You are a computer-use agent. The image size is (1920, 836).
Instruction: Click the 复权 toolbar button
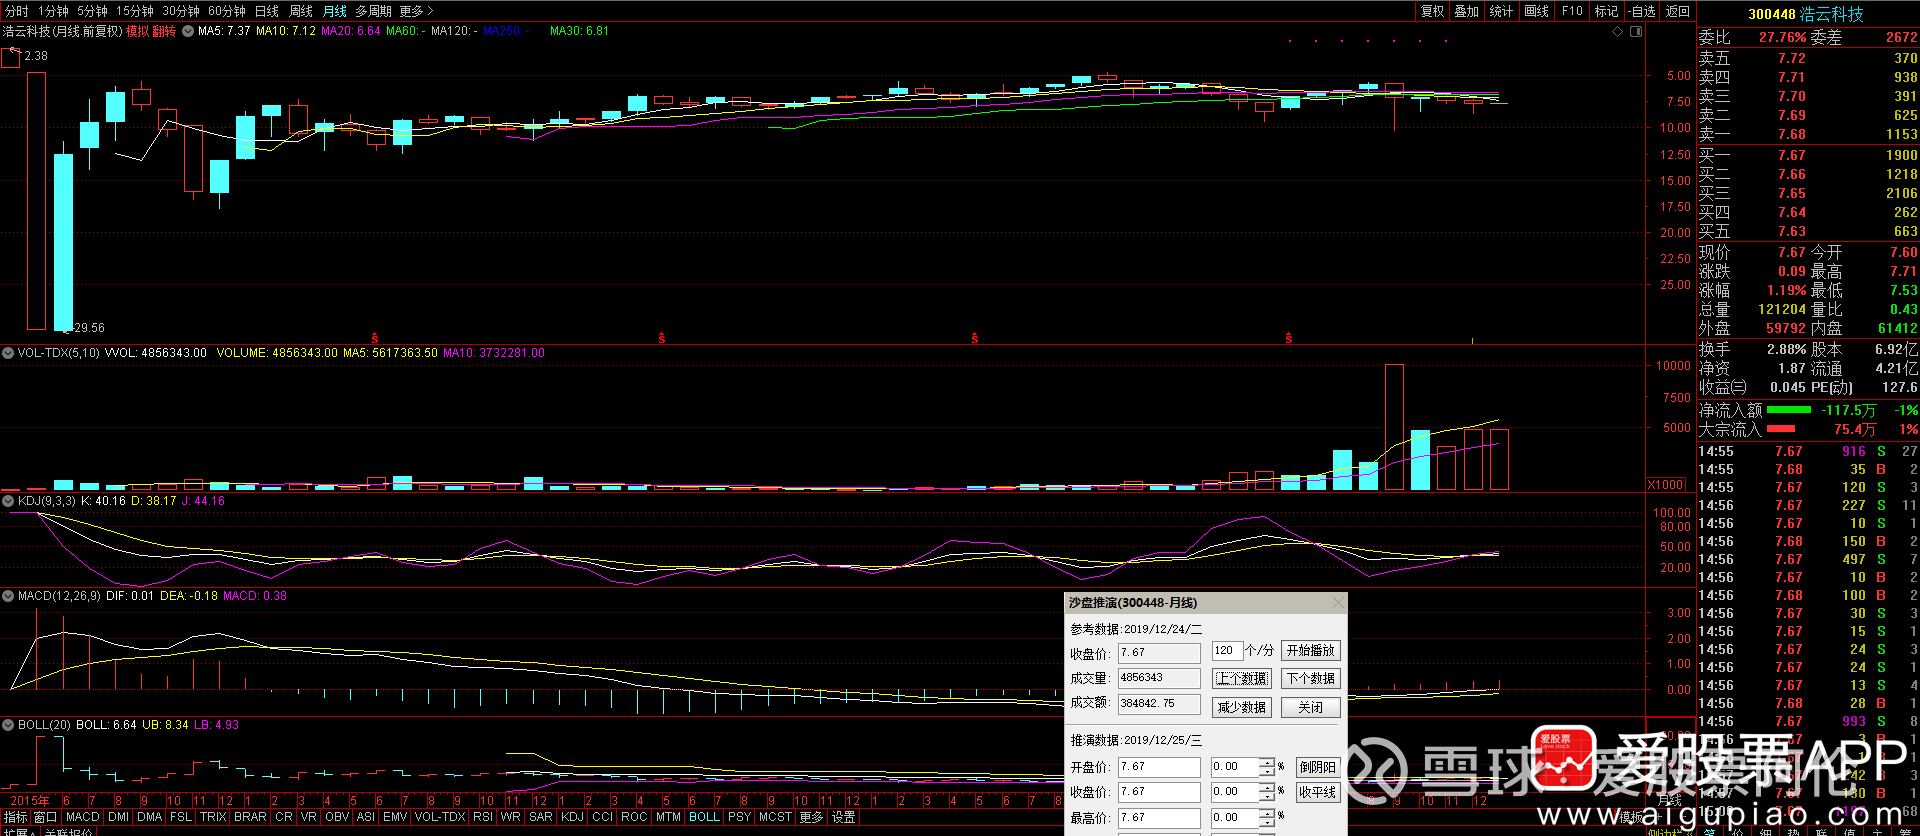click(1432, 11)
